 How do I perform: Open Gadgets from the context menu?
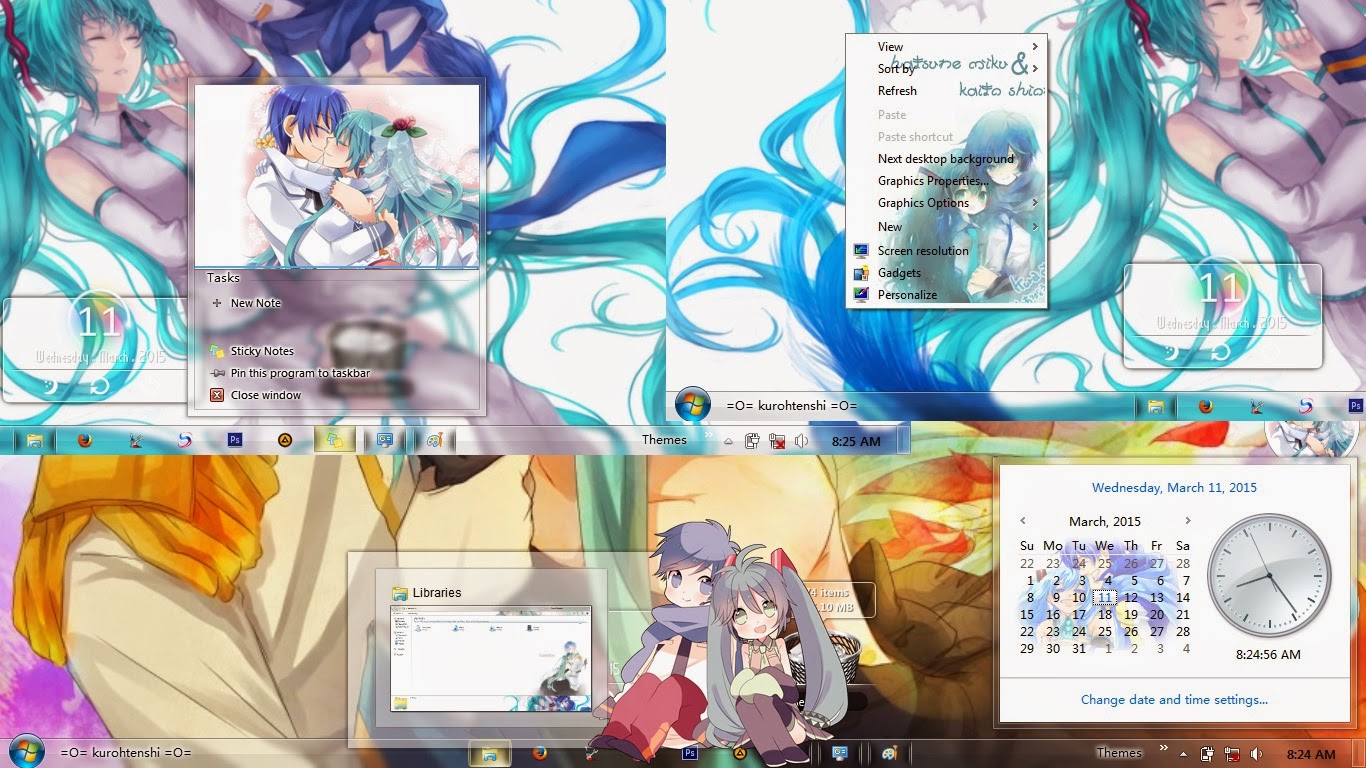click(946, 273)
